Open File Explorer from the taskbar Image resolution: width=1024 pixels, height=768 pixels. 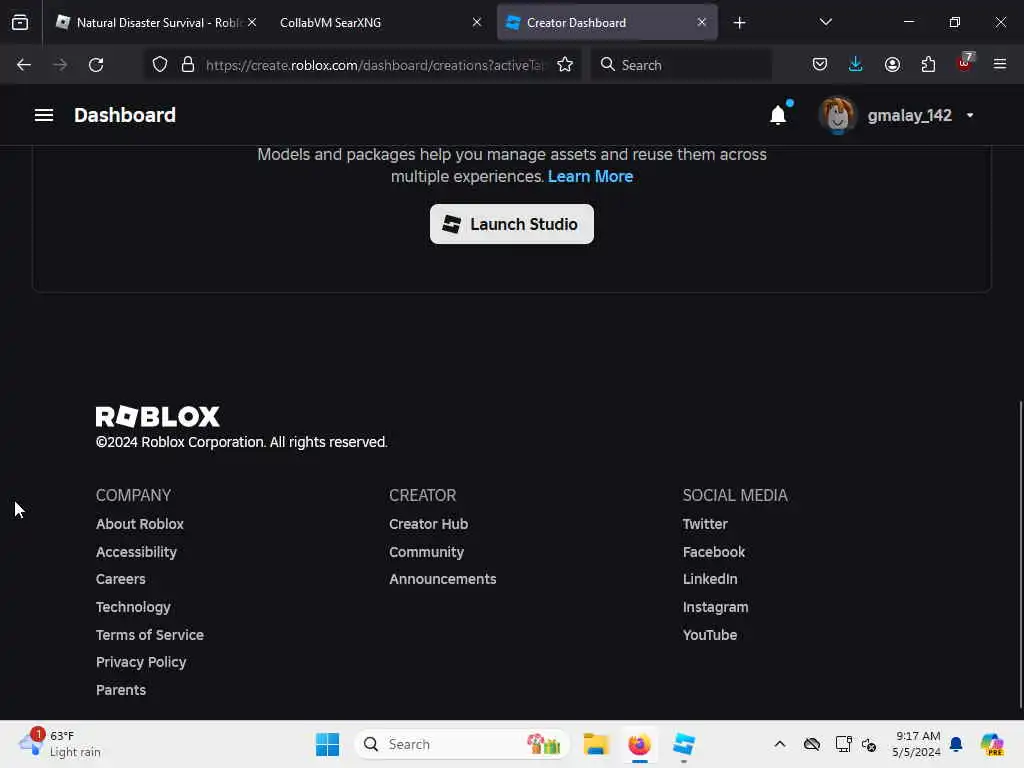[x=596, y=744]
